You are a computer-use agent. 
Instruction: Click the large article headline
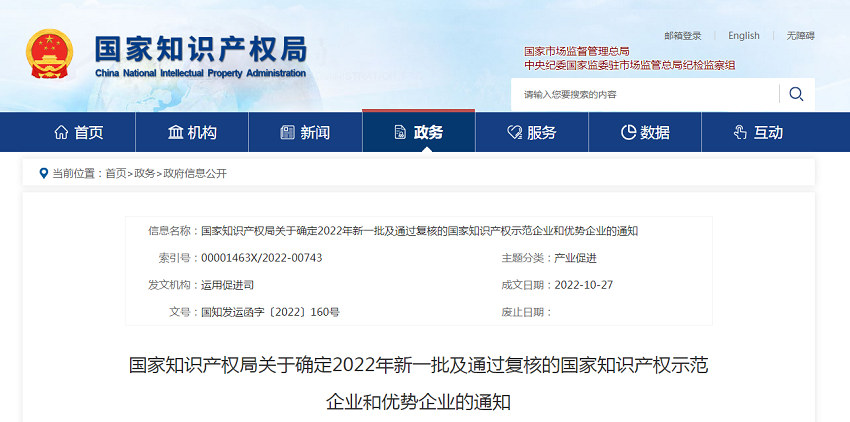(418, 383)
